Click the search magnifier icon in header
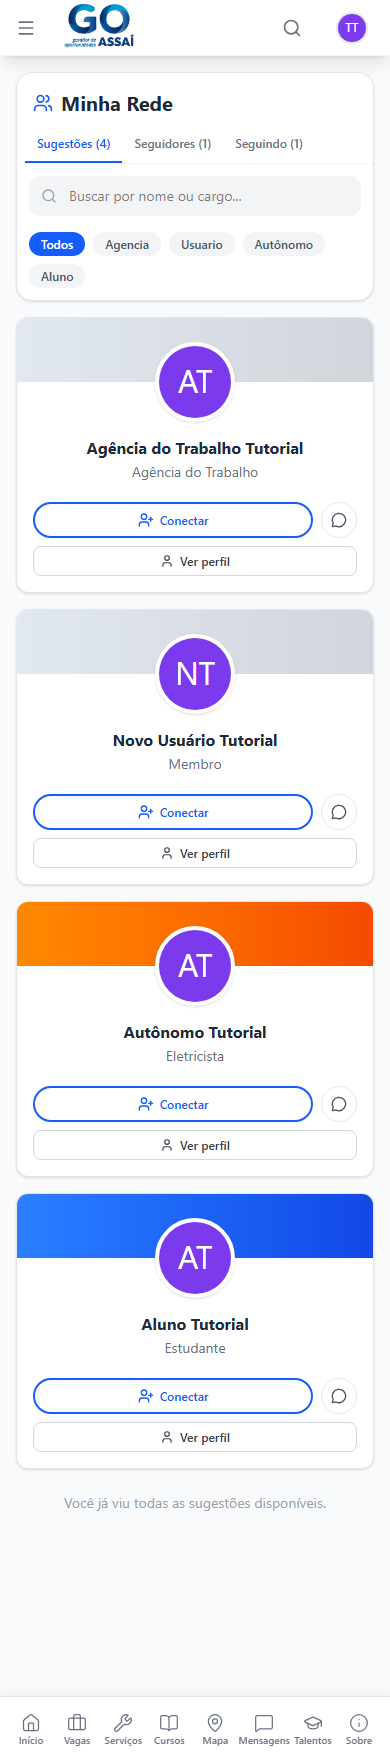Viewport: 390px width, 1761px height. coord(292,28)
